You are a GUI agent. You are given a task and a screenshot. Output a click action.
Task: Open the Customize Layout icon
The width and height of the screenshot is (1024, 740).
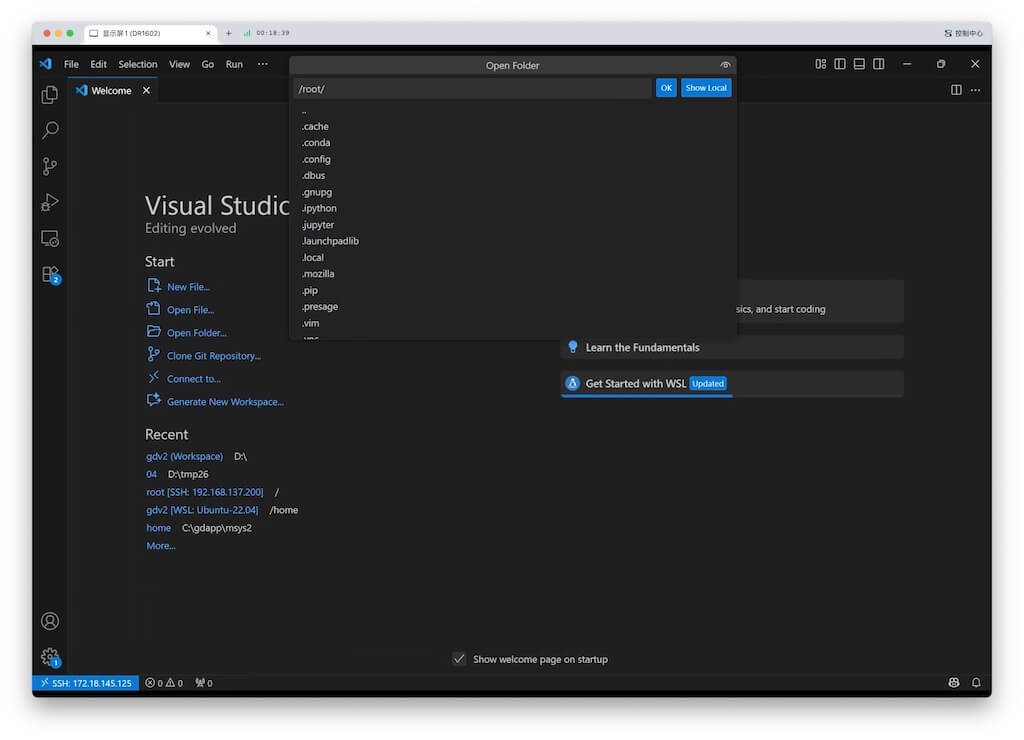click(819, 63)
